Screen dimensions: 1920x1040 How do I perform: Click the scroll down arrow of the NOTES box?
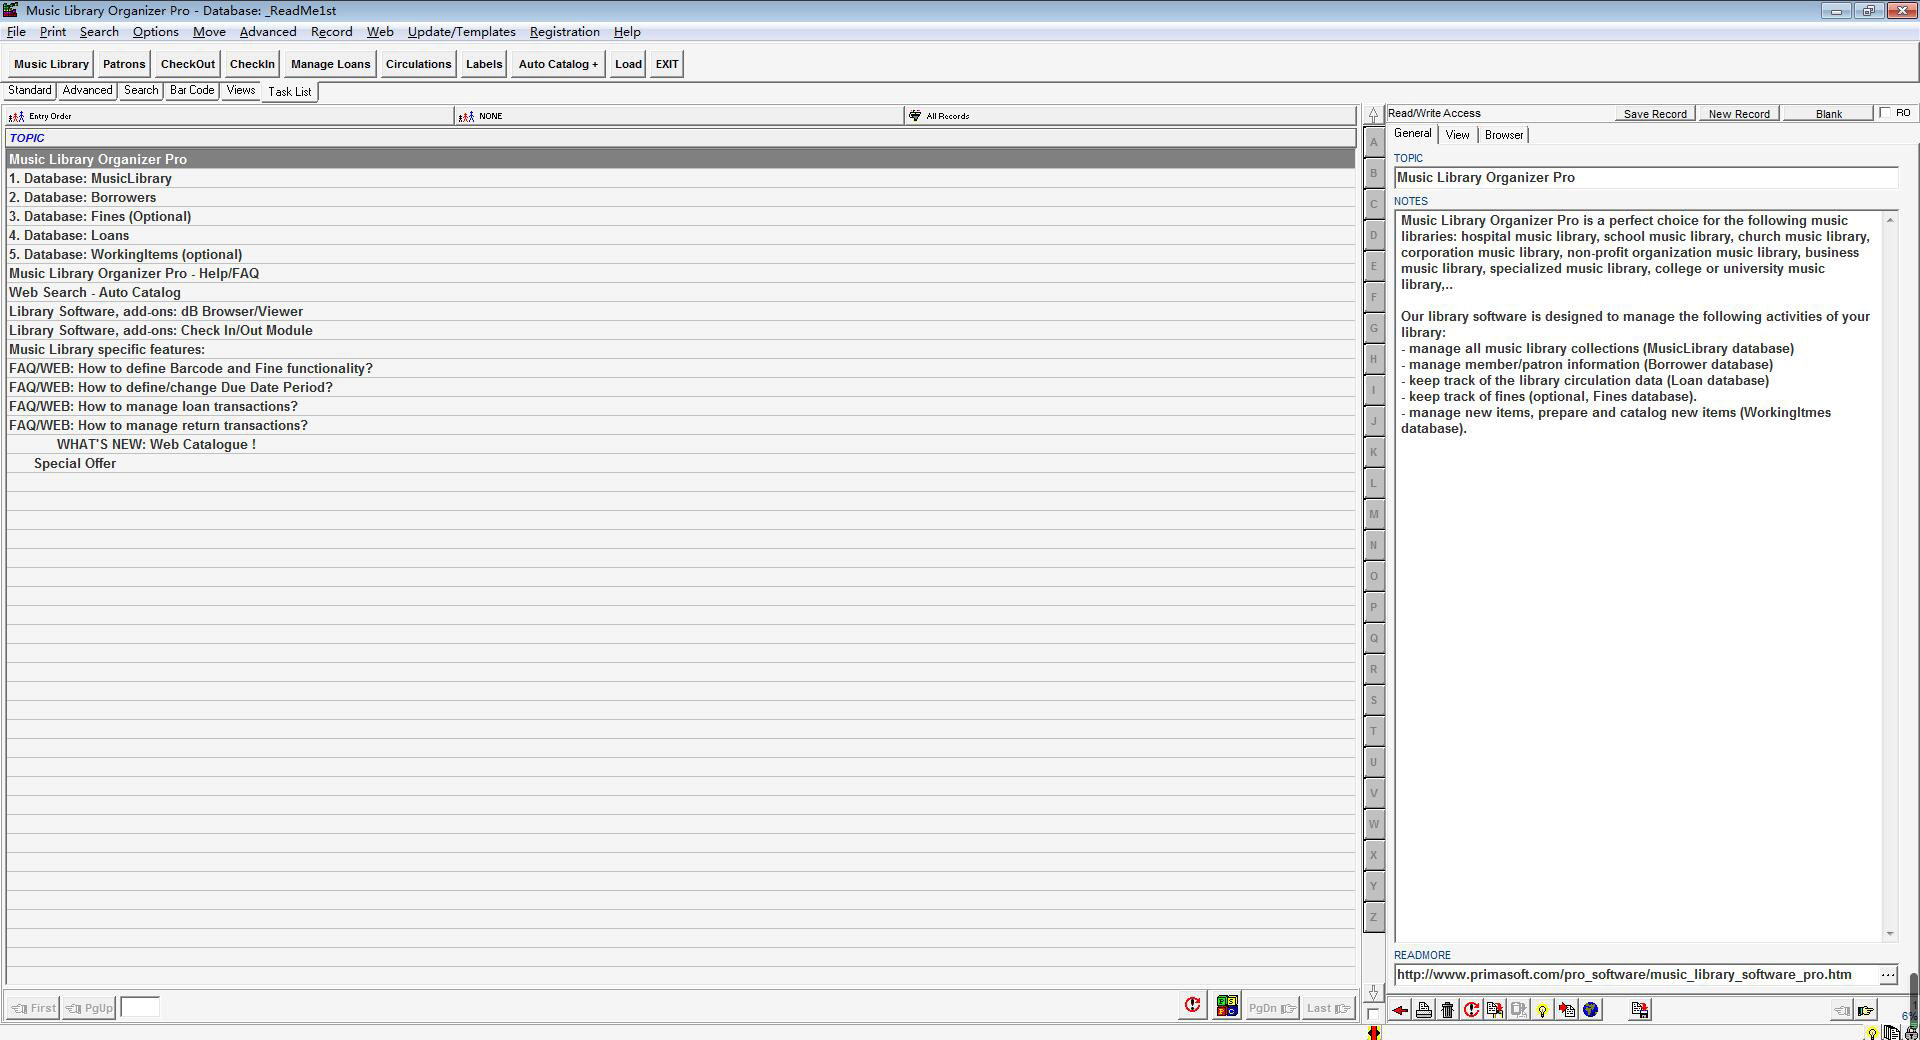(x=1890, y=934)
